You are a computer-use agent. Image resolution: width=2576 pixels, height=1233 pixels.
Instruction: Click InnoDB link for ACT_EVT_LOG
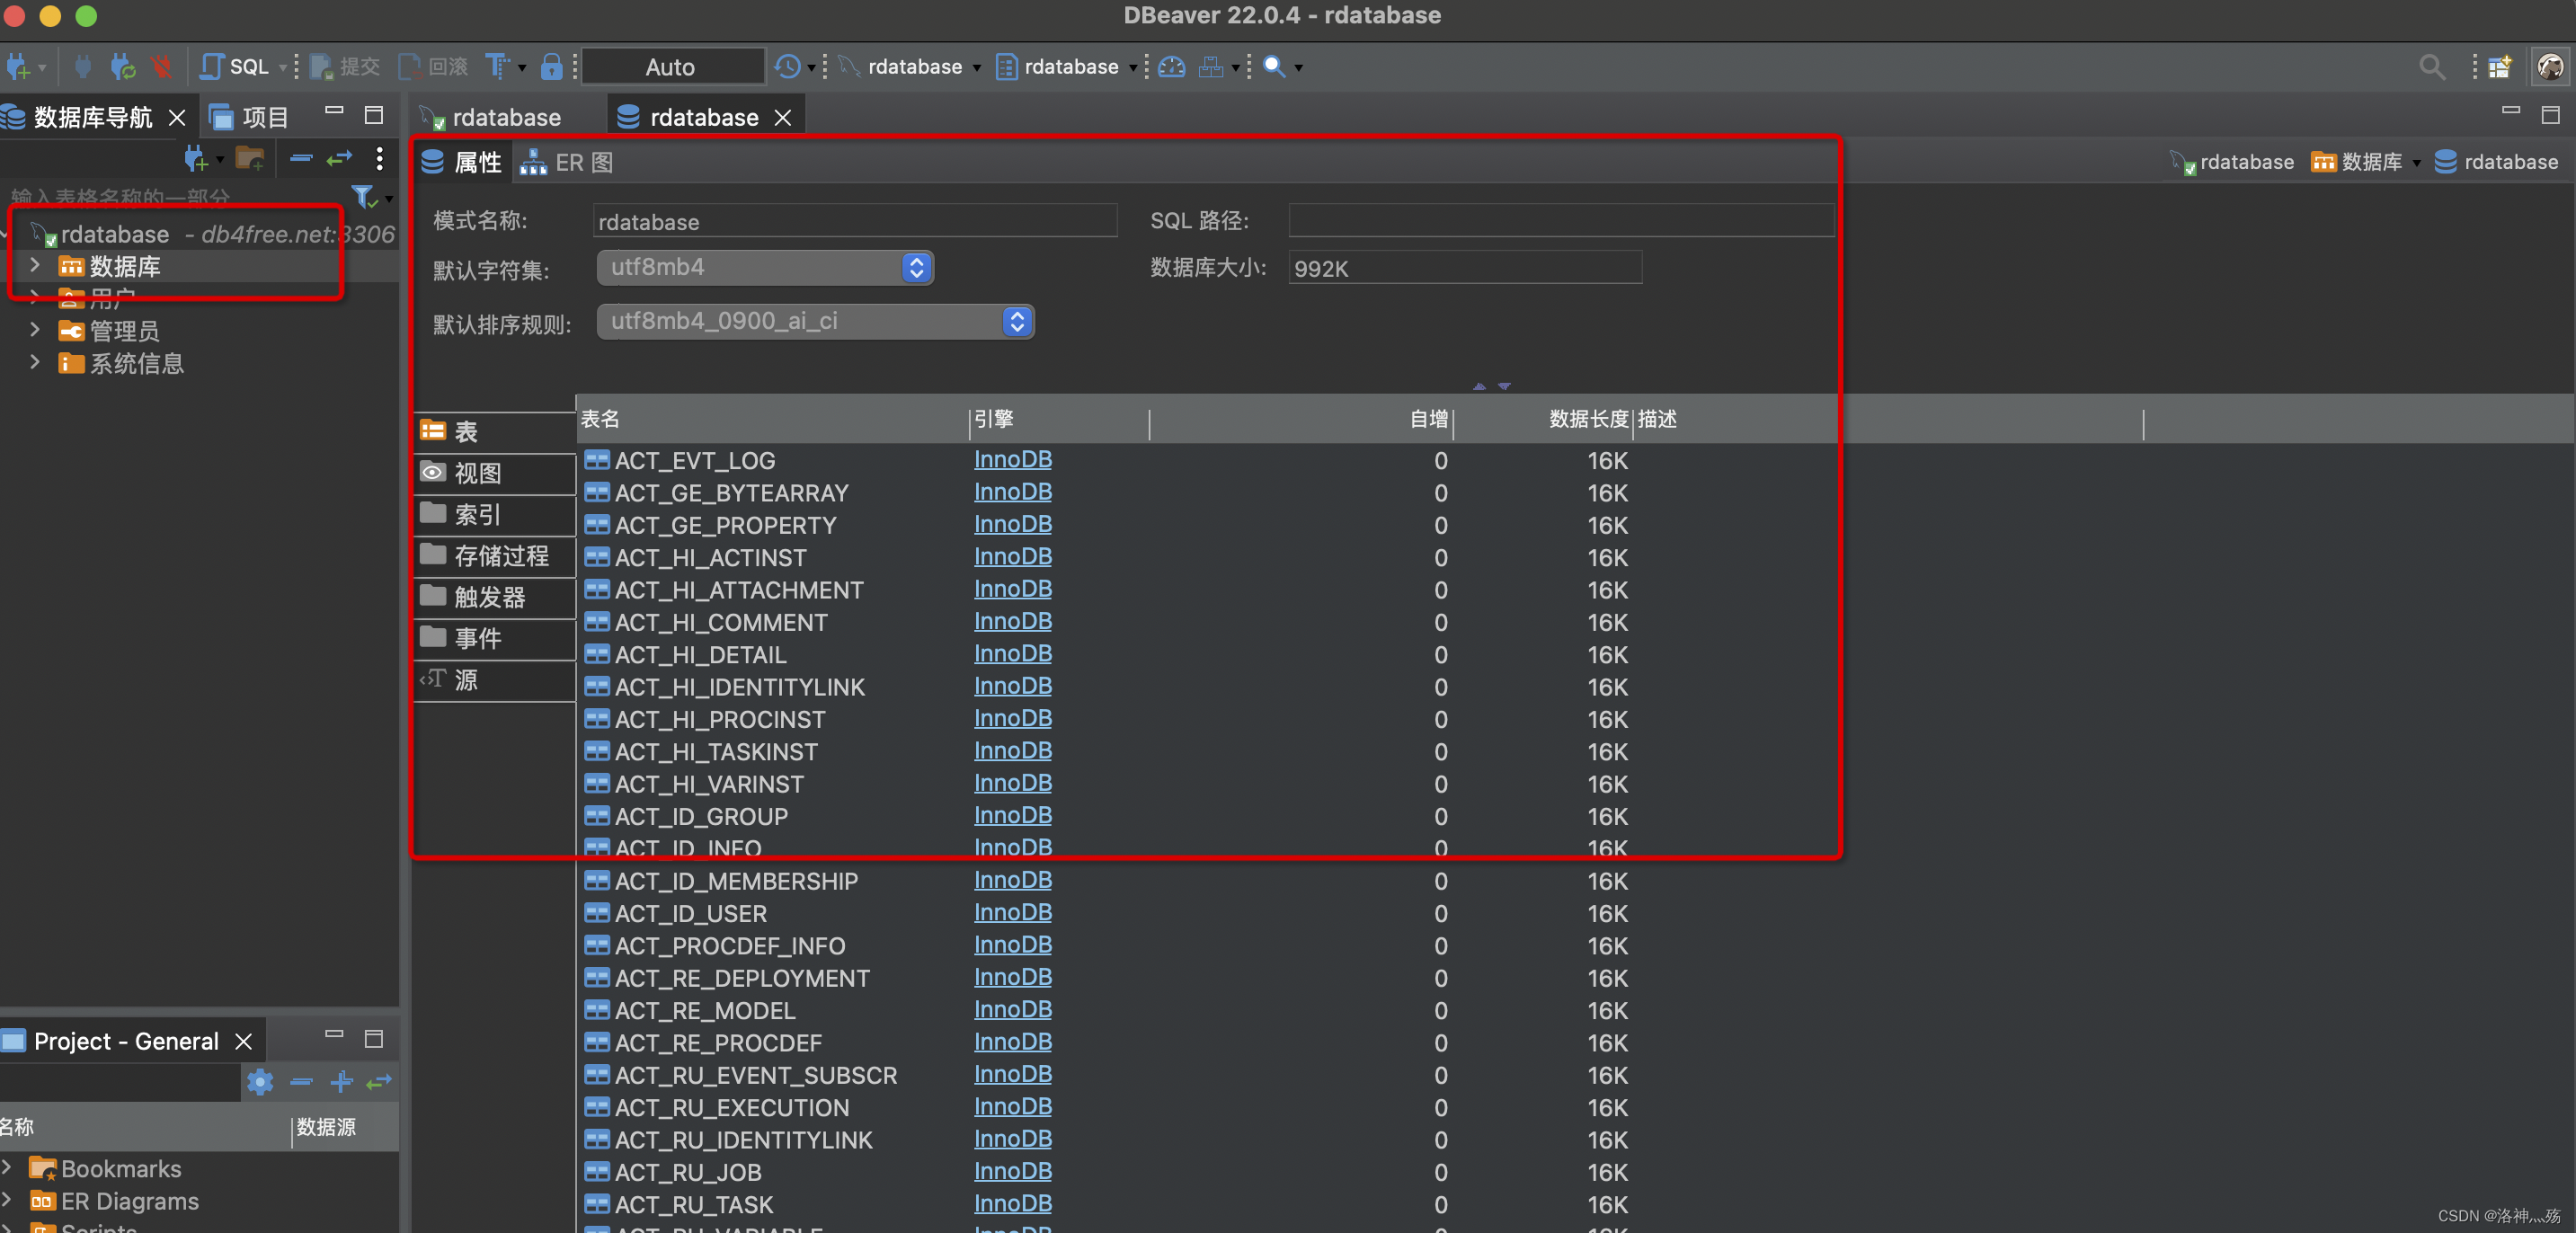click(x=1012, y=459)
